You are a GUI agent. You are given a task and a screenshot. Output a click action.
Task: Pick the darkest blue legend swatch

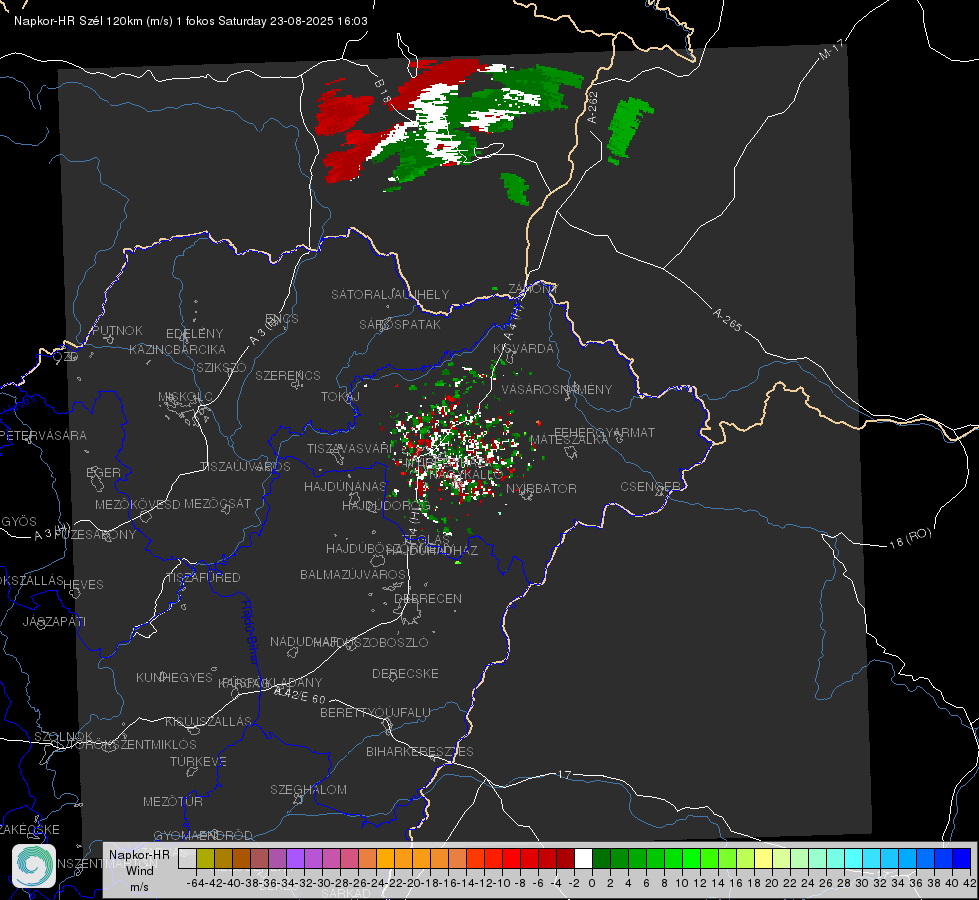coord(962,859)
